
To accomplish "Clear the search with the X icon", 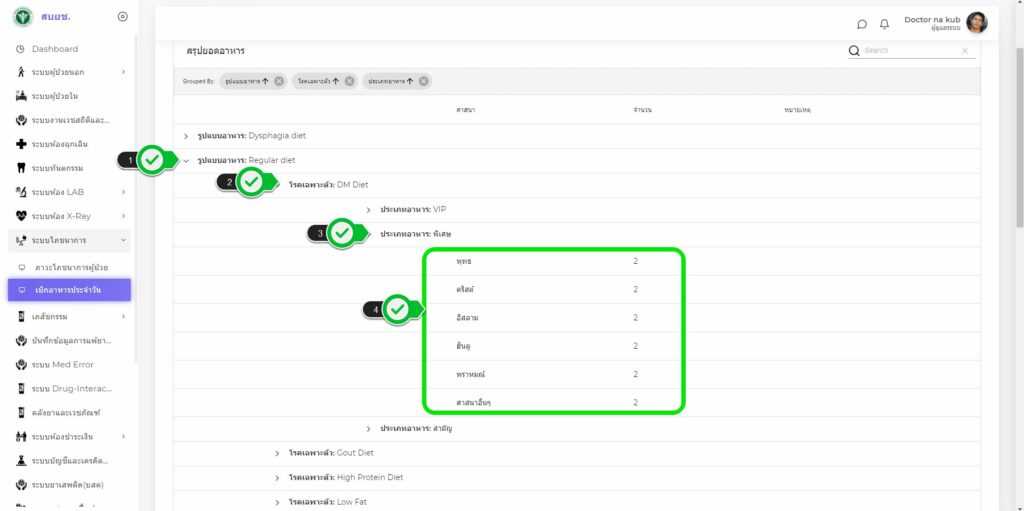I will coord(964,51).
